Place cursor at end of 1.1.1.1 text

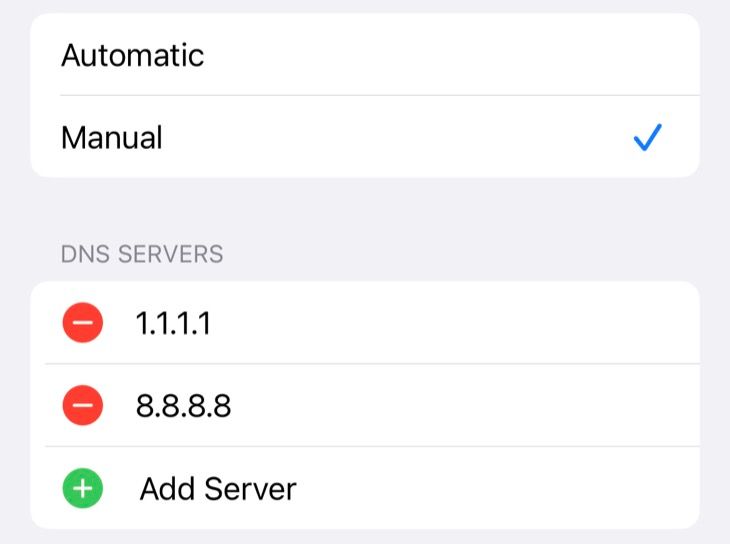[x=211, y=323]
